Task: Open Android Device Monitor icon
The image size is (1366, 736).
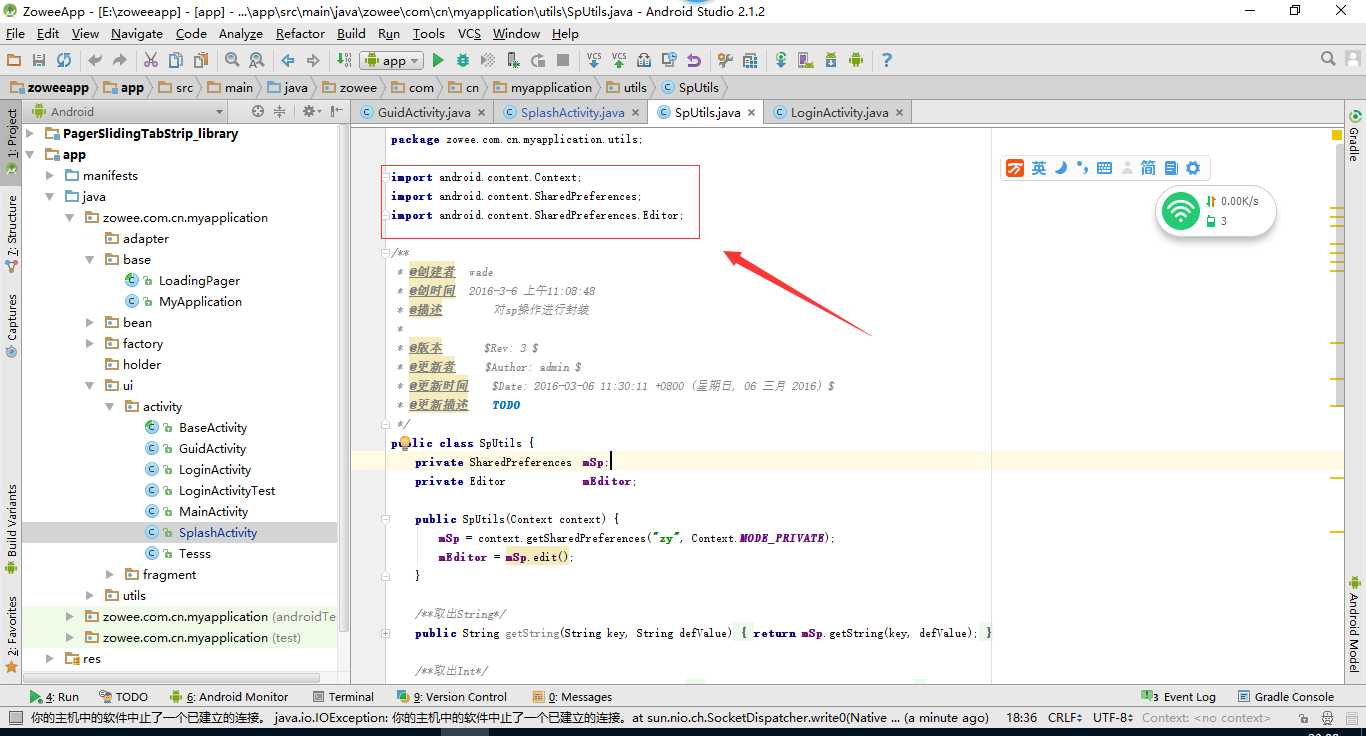Action: point(856,60)
